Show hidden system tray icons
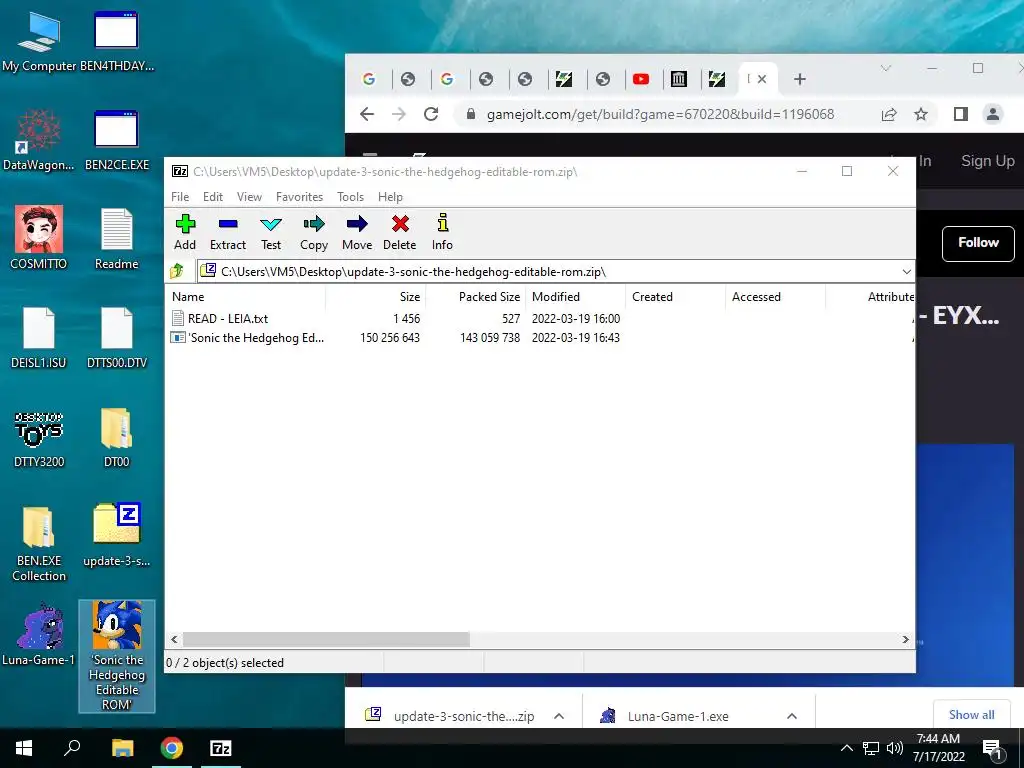Viewport: 1024px width, 768px height. pos(846,748)
